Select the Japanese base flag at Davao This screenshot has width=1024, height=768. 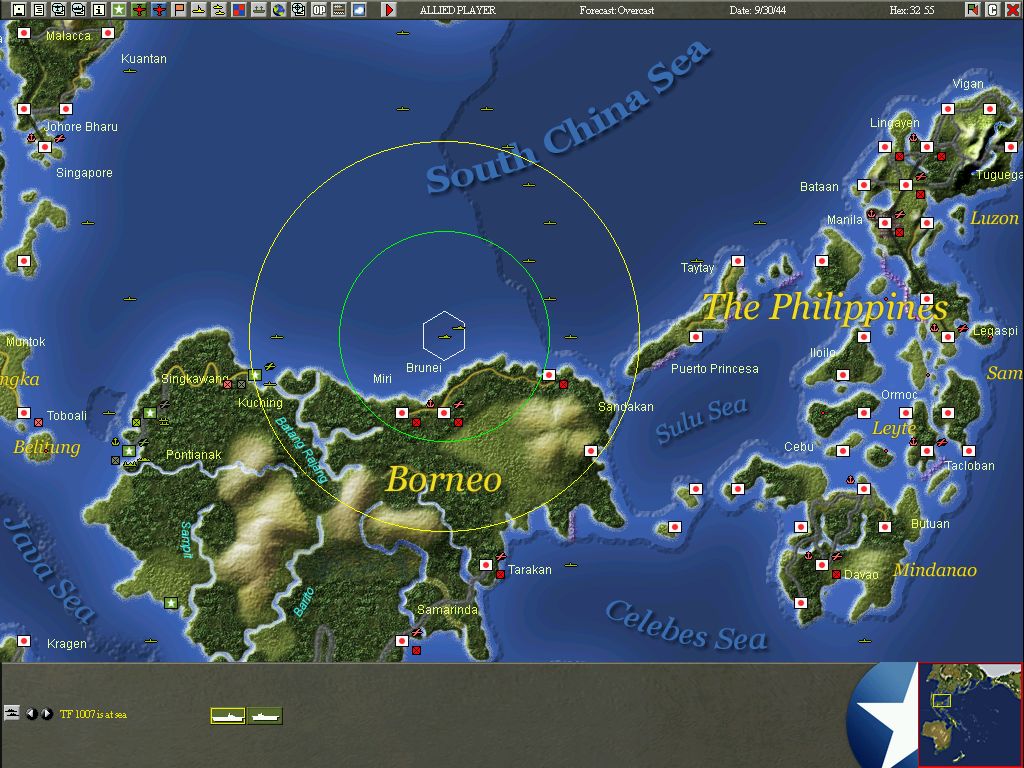[822, 564]
